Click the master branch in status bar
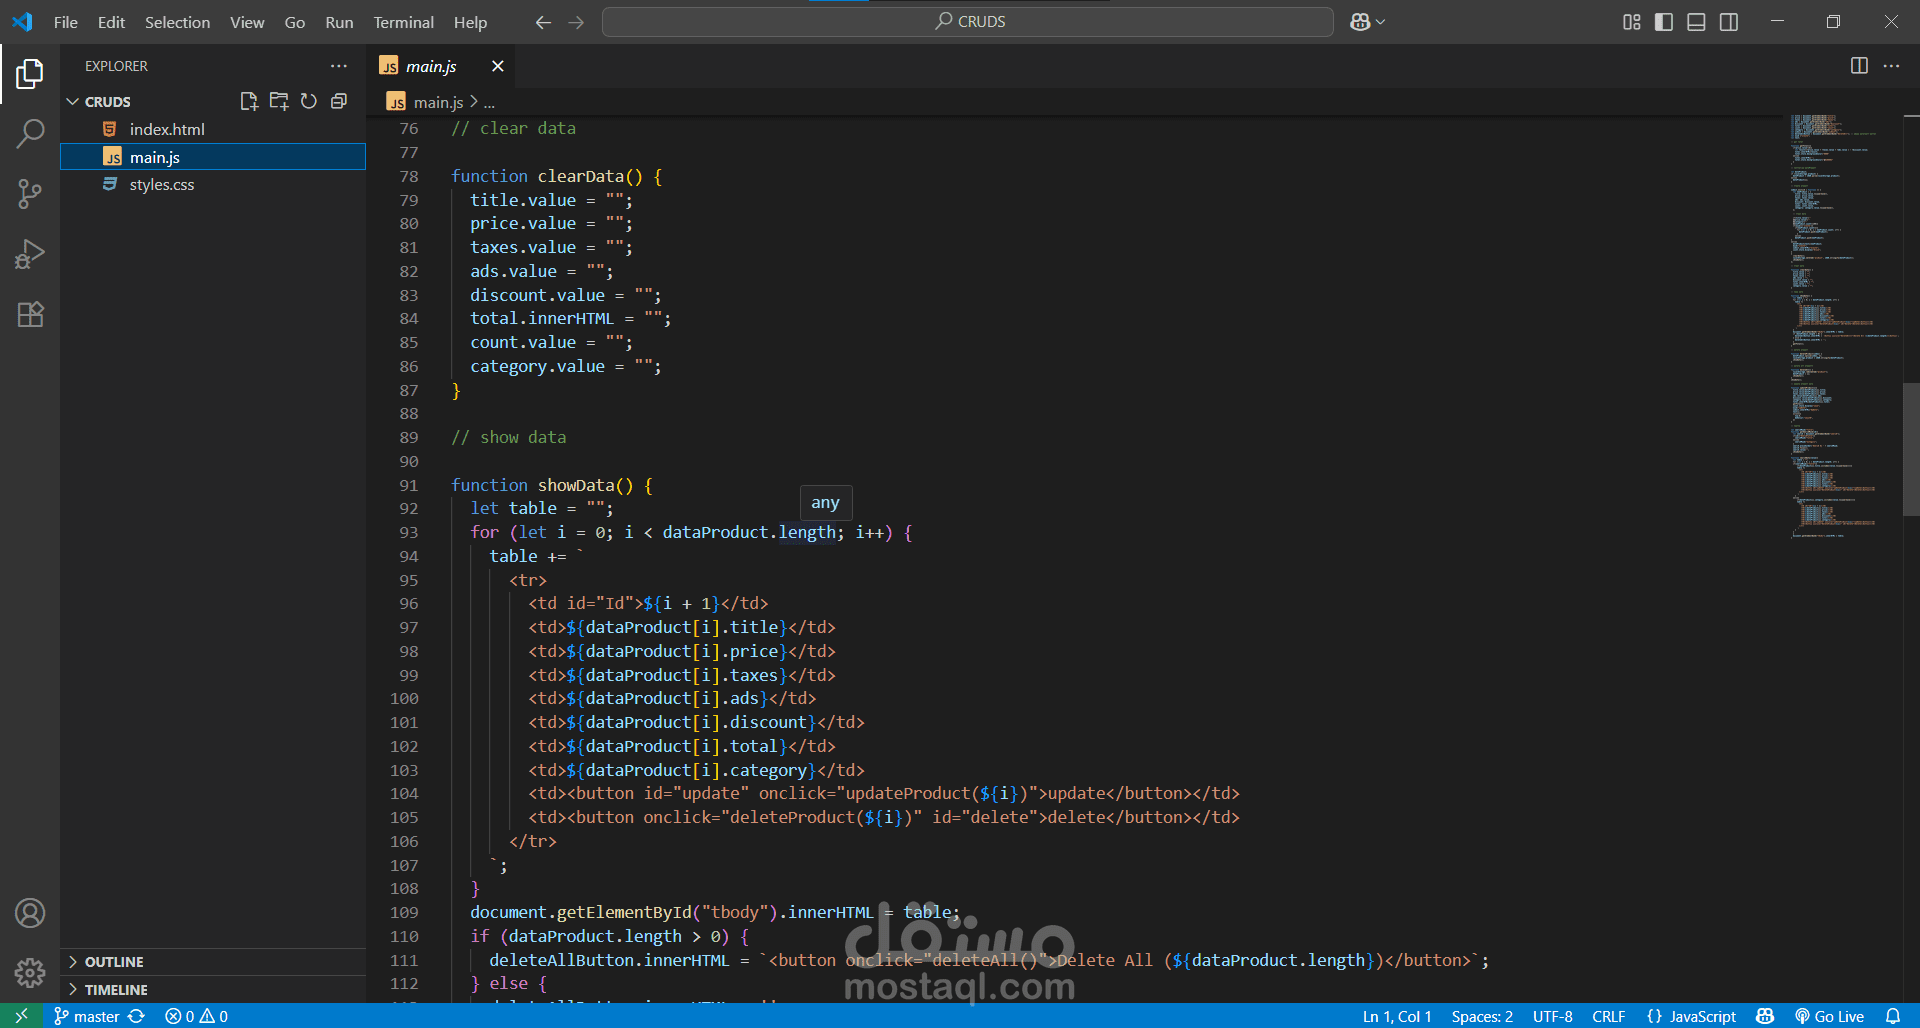 [87, 1016]
